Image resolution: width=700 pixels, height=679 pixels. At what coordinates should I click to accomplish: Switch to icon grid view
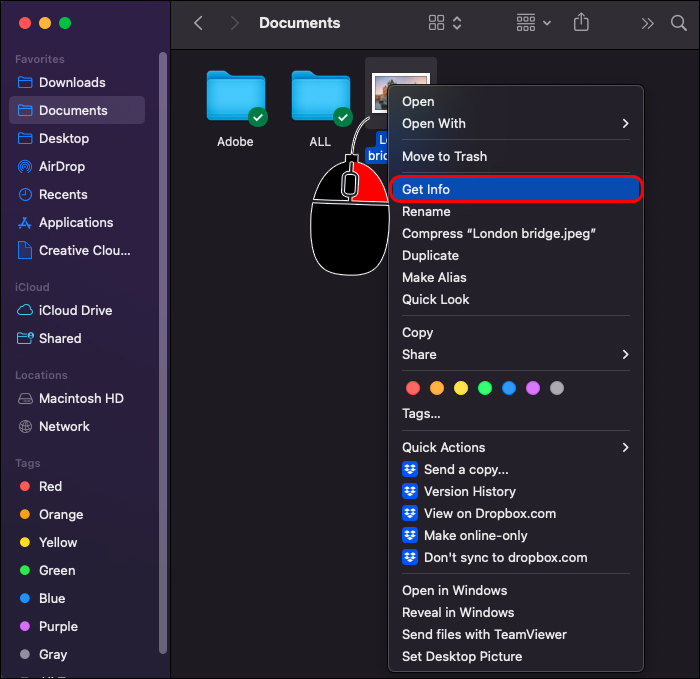tap(436, 23)
